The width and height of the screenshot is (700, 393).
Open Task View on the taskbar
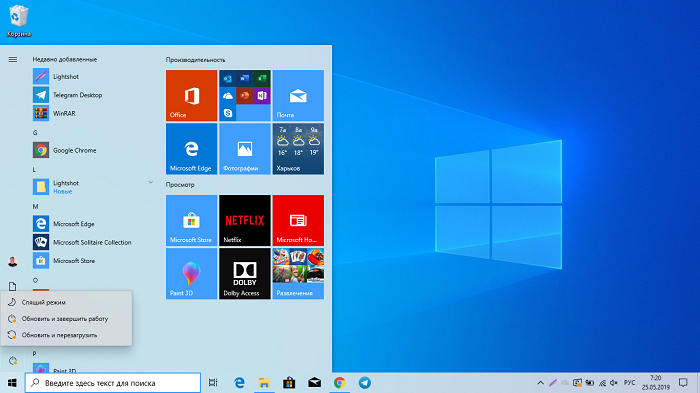(213, 383)
